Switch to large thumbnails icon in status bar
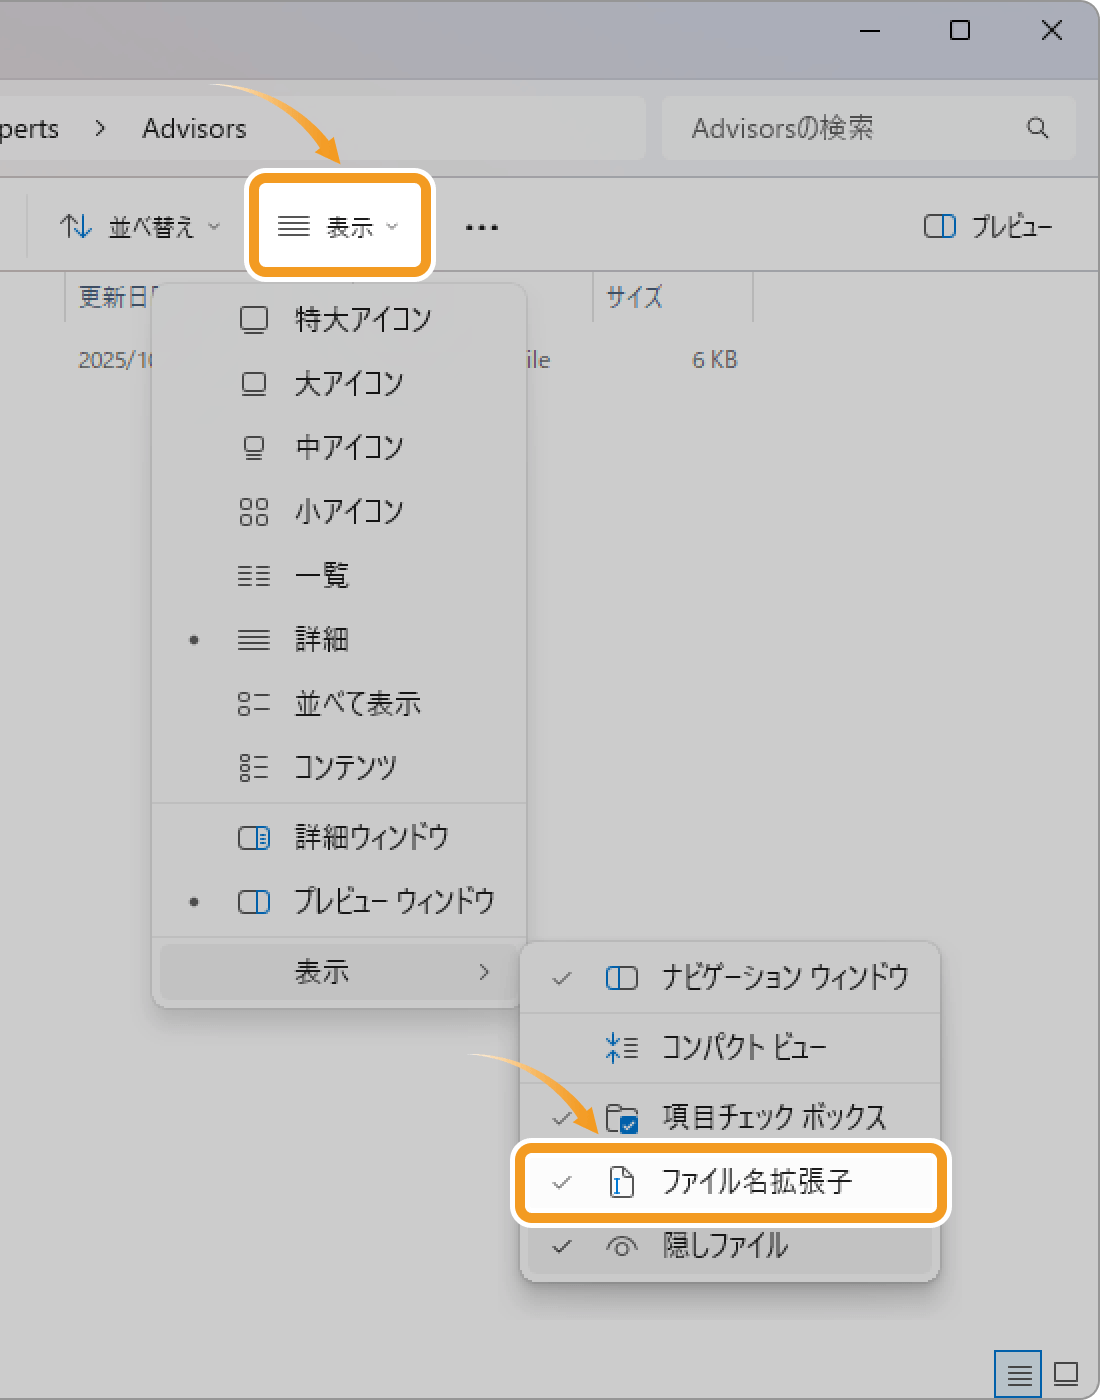Viewport: 1100px width, 1400px height. click(1066, 1374)
